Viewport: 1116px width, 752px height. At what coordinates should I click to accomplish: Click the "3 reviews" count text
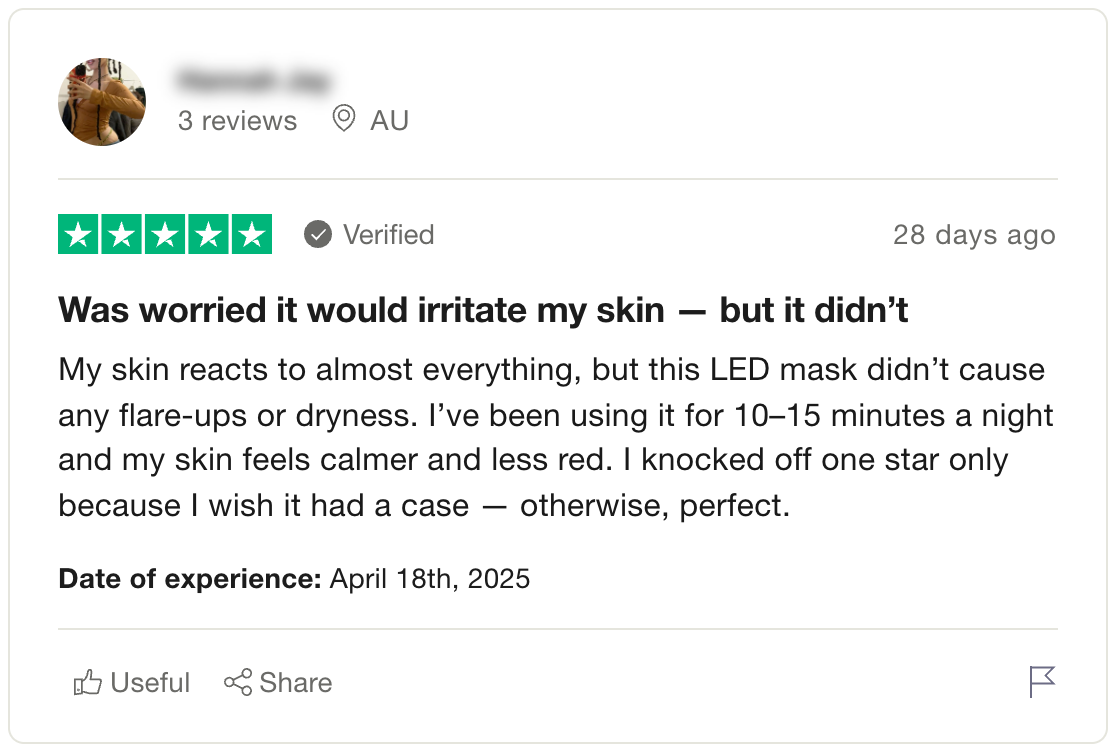click(x=237, y=120)
